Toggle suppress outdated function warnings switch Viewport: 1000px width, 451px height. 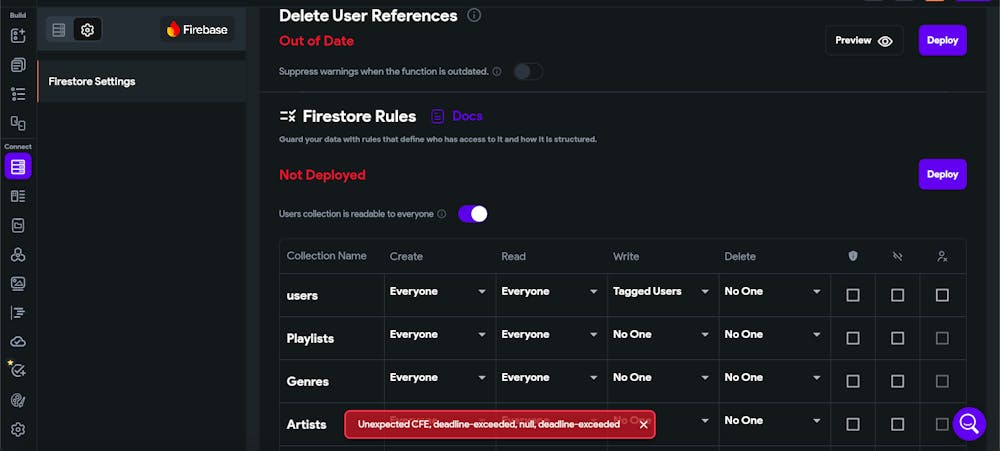pos(528,71)
